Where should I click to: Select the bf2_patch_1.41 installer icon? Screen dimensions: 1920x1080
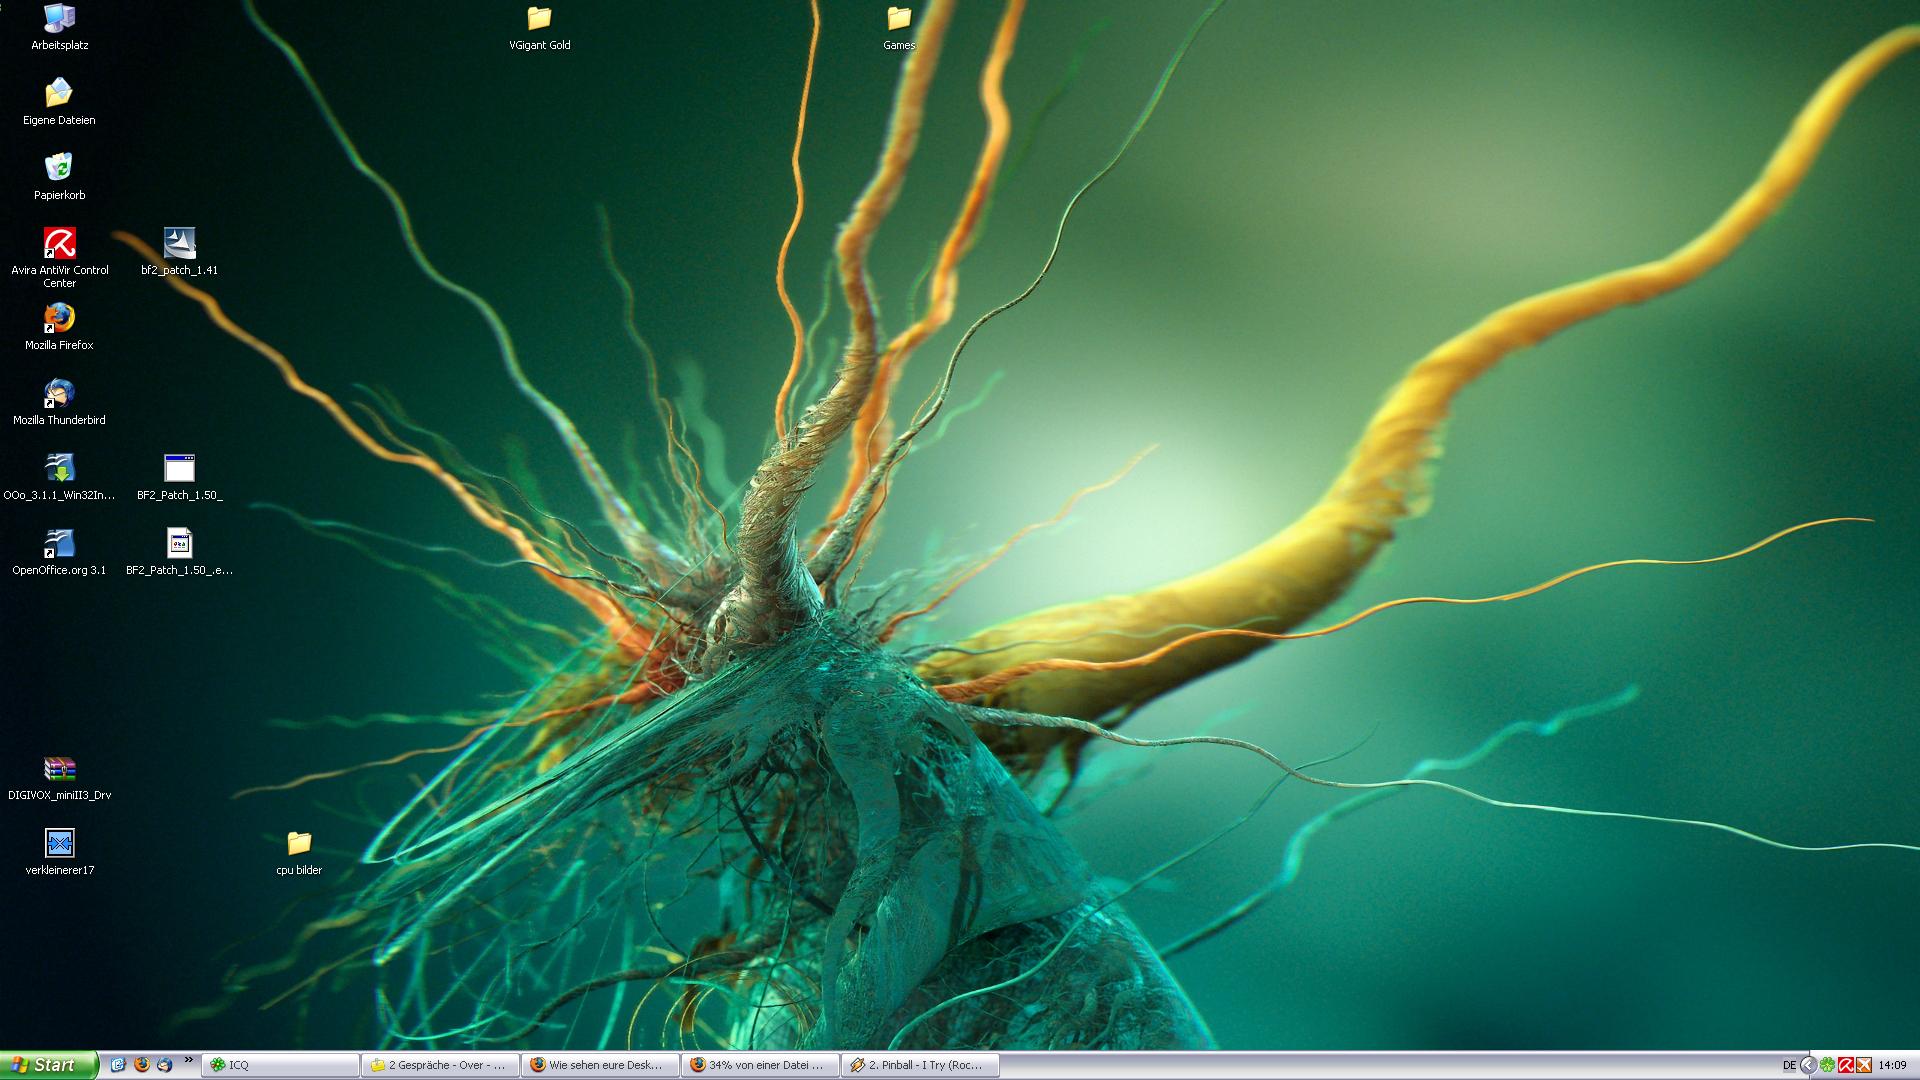click(179, 243)
